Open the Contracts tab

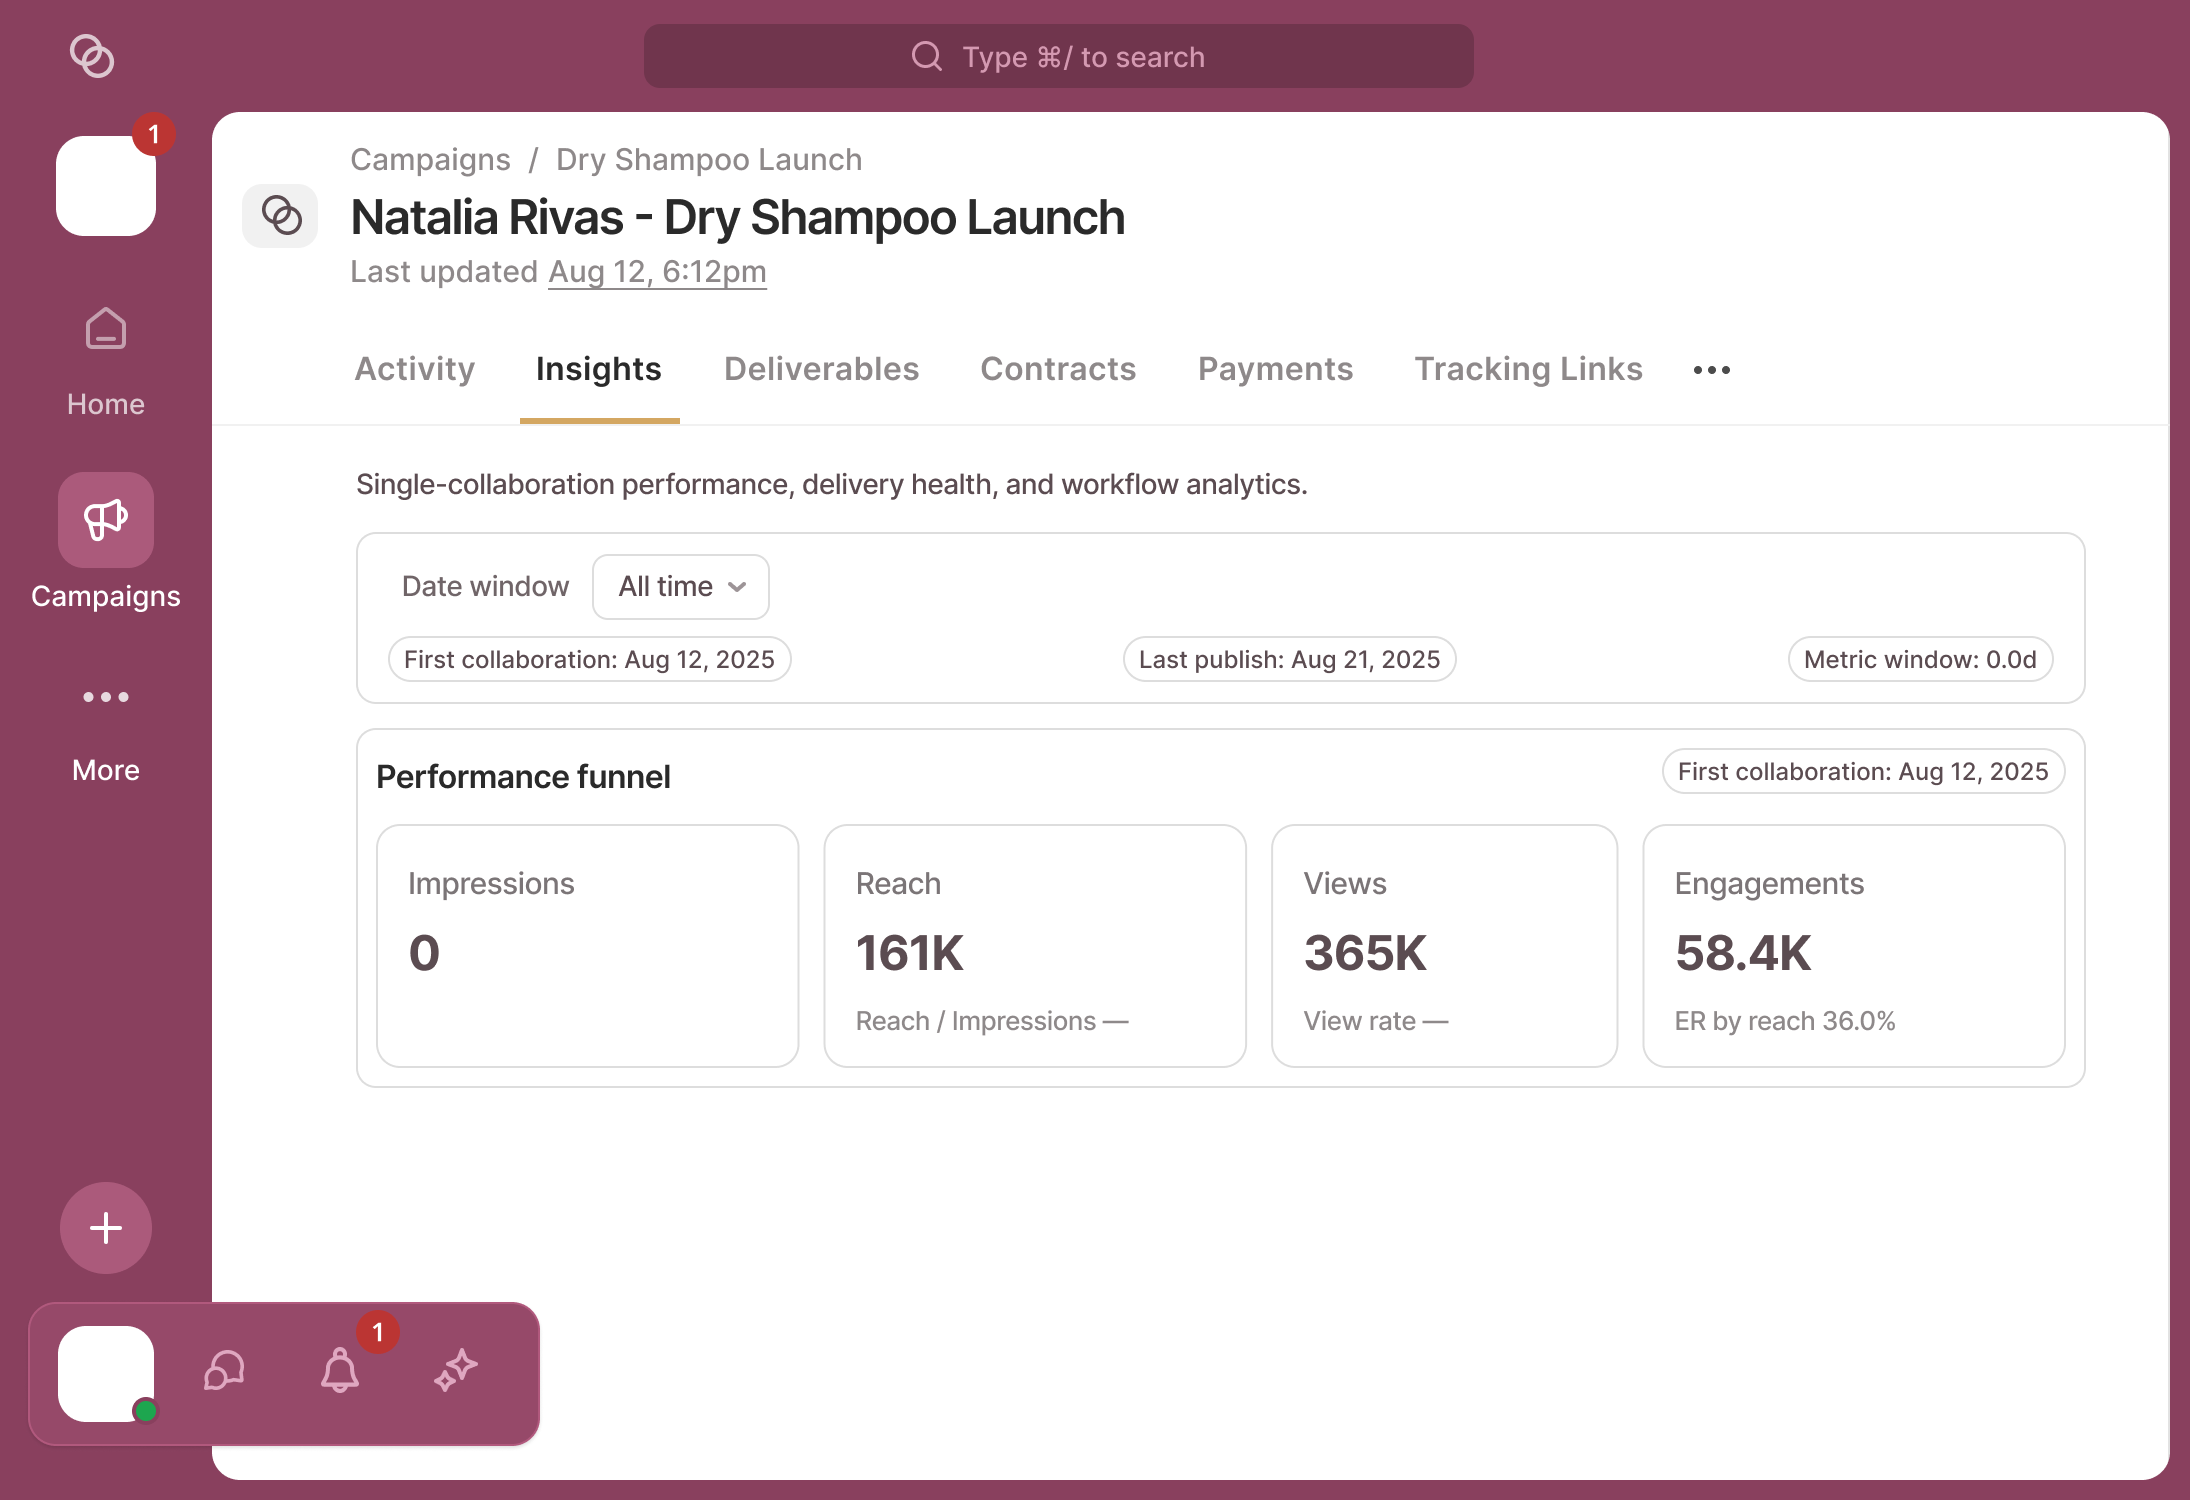pos(1058,369)
